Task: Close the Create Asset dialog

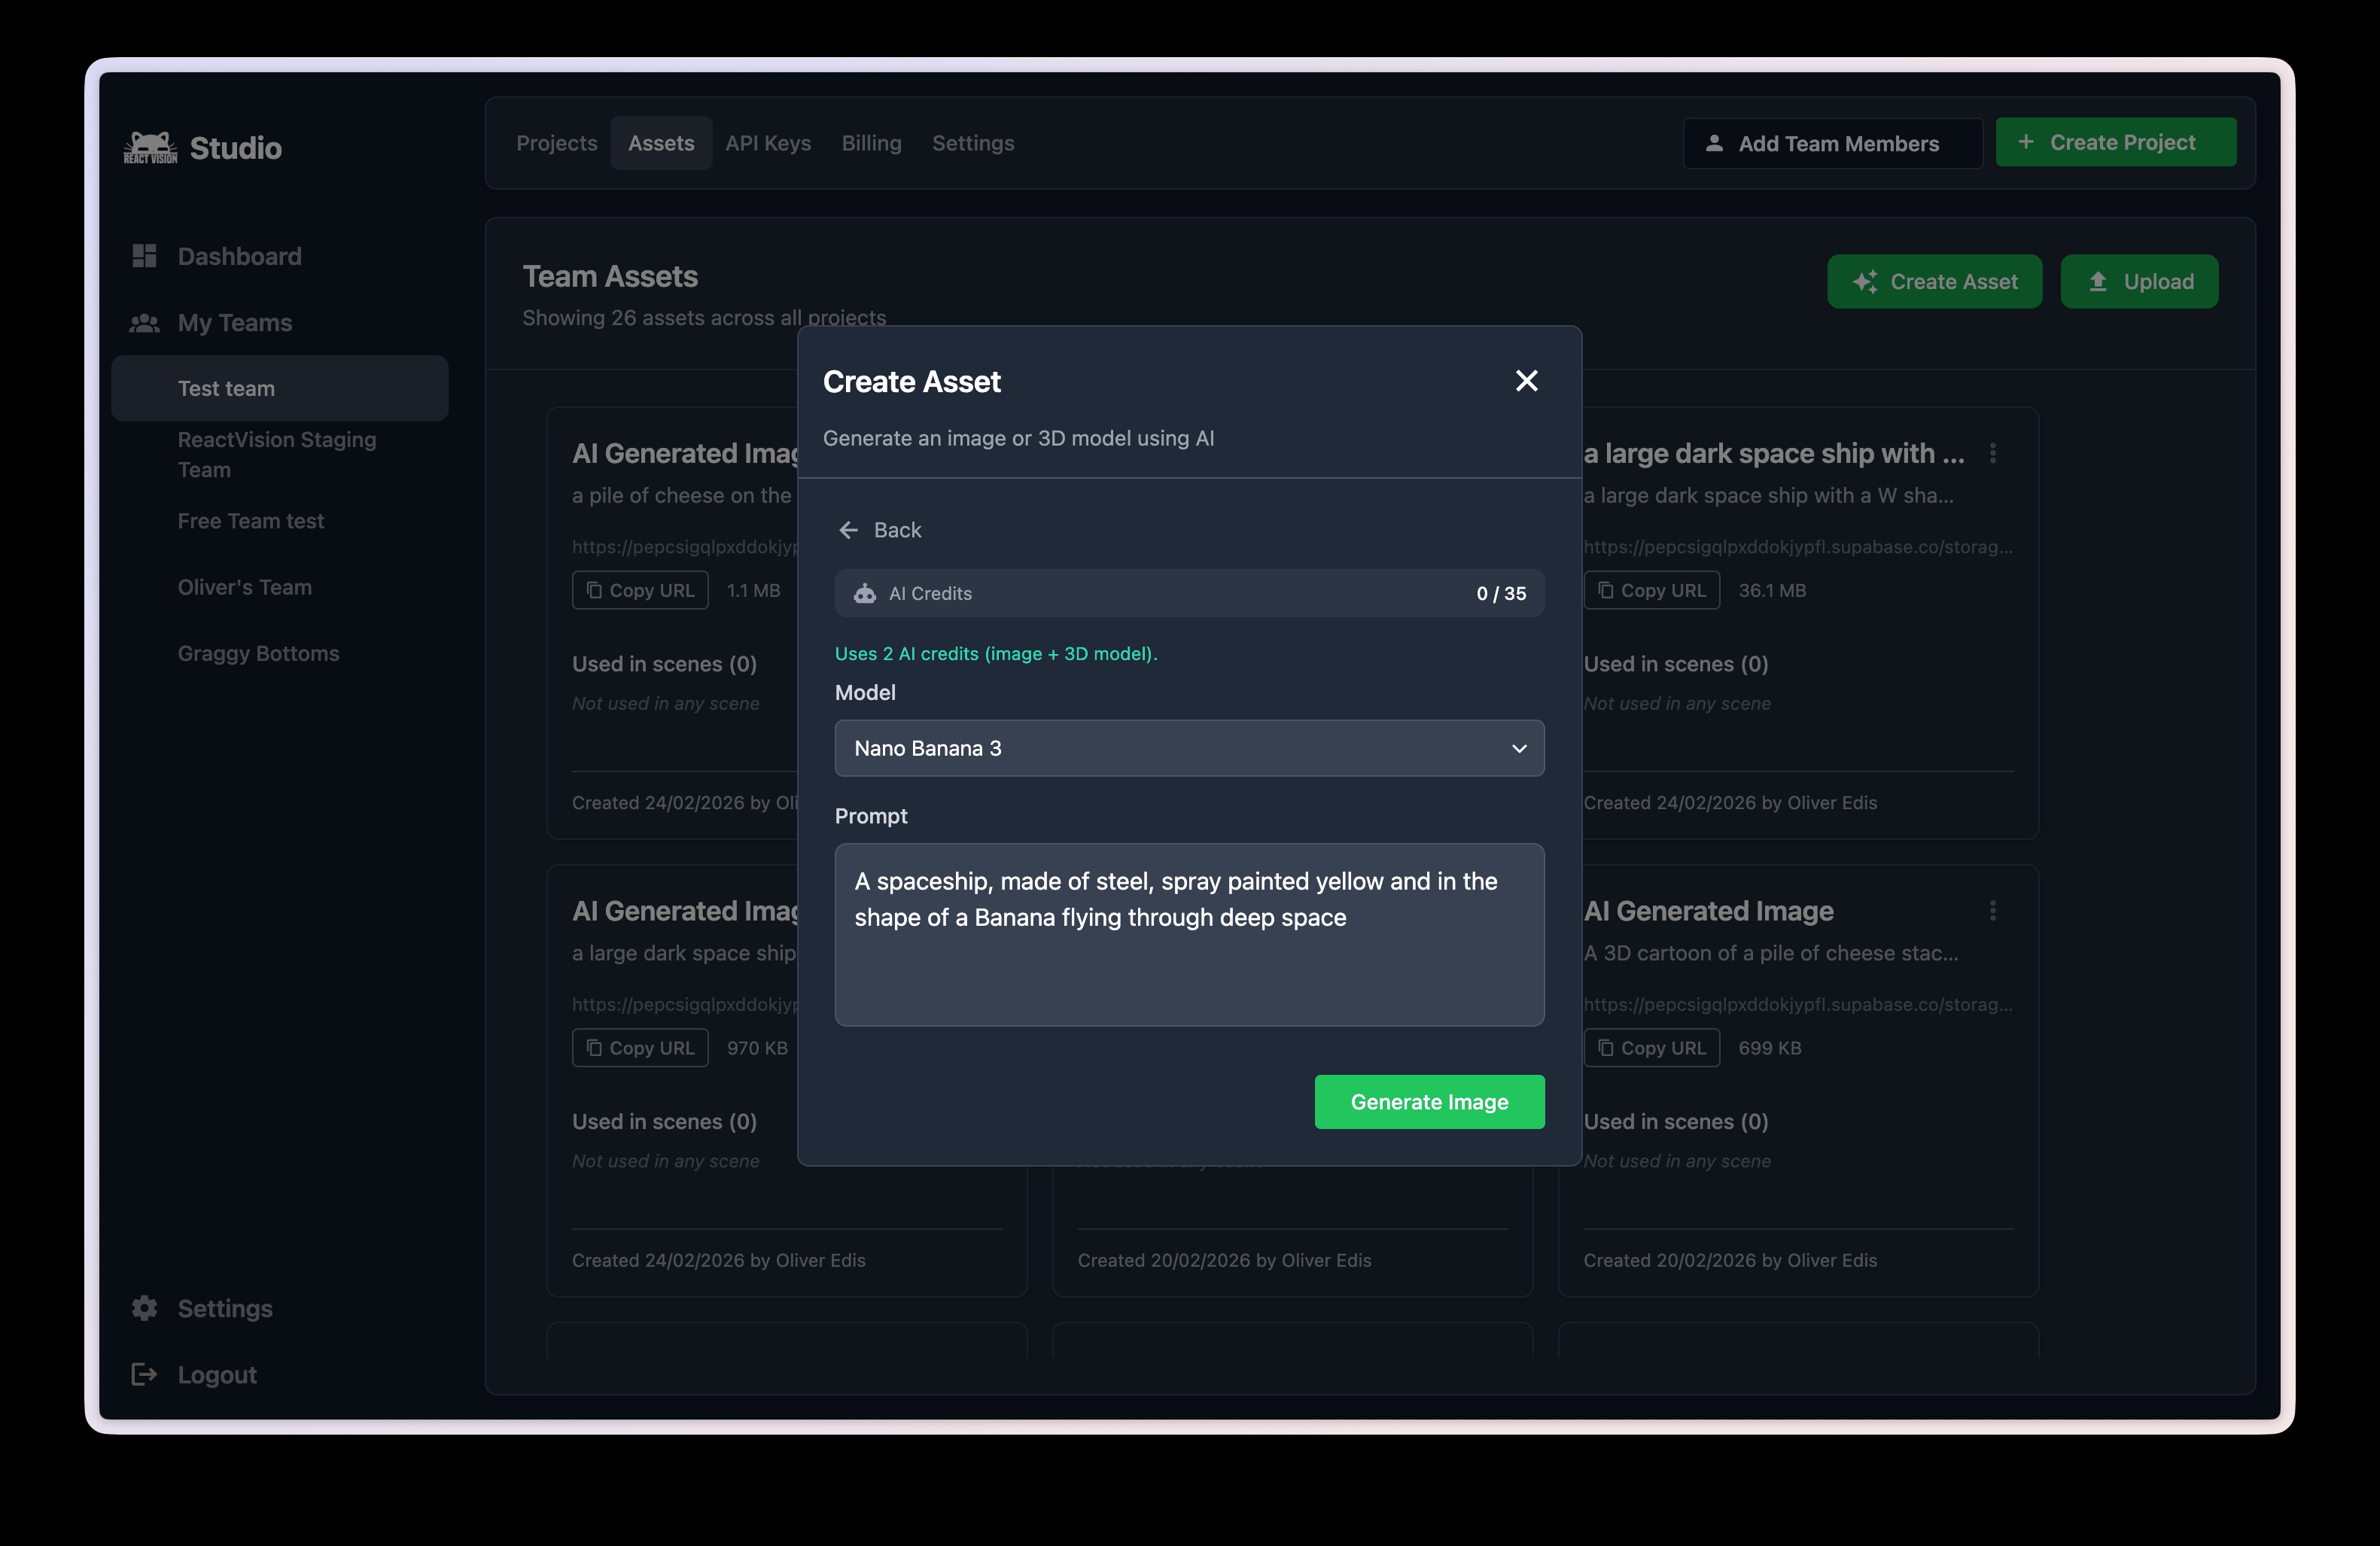Action: click(1526, 381)
